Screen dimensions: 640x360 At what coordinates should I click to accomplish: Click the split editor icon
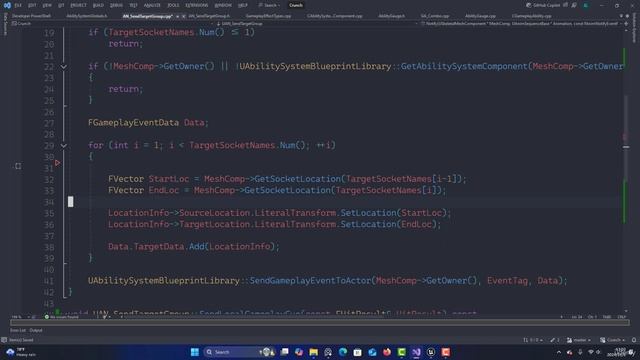(x=626, y=24)
